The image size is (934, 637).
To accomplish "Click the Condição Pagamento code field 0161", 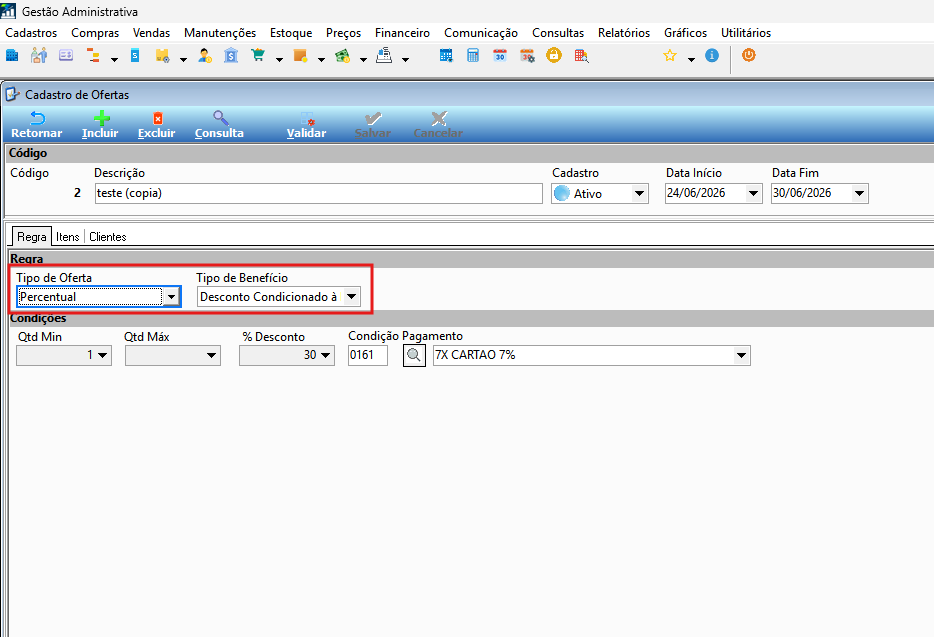I will tap(368, 356).
